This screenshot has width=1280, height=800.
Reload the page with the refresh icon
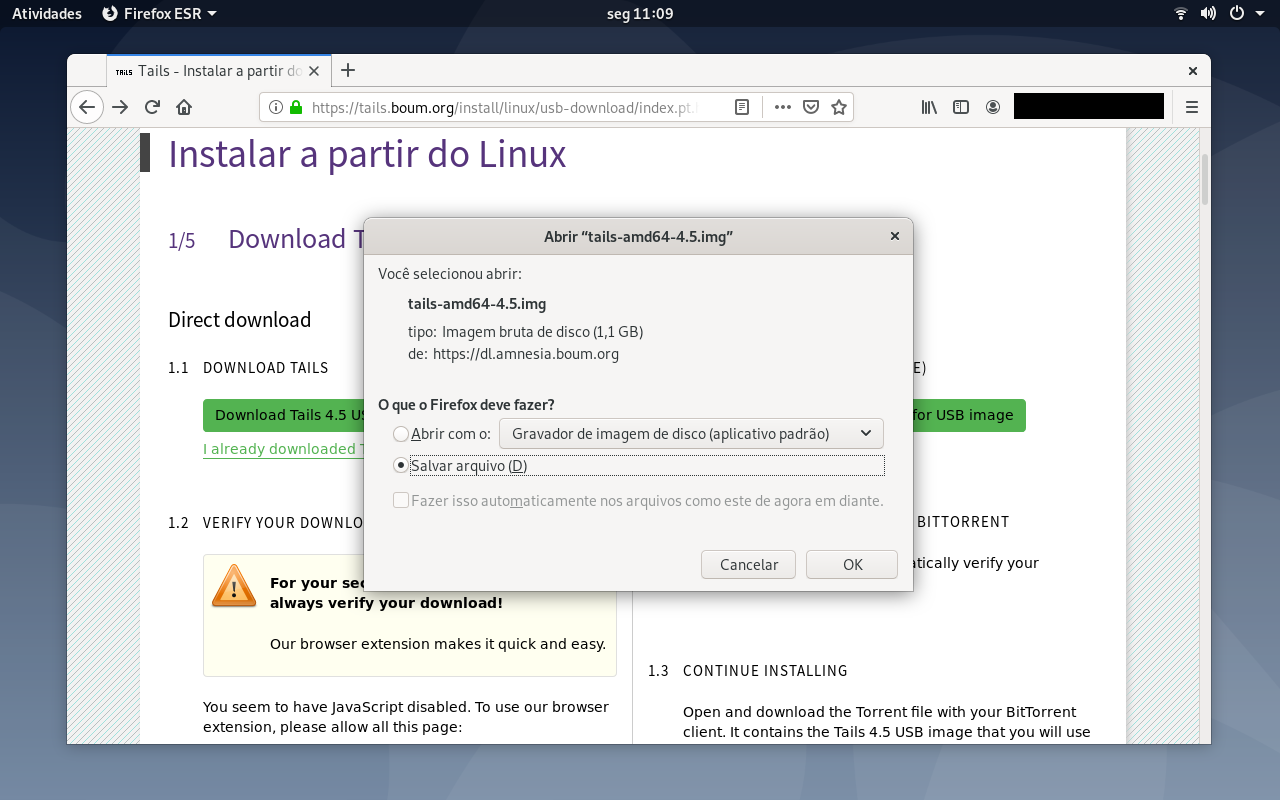click(152, 107)
